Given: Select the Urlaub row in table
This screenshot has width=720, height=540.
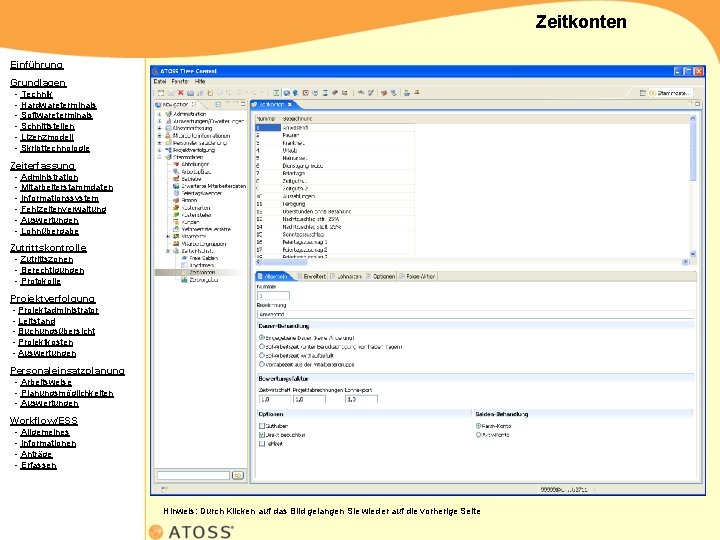Looking at the screenshot, I should click(335, 151).
